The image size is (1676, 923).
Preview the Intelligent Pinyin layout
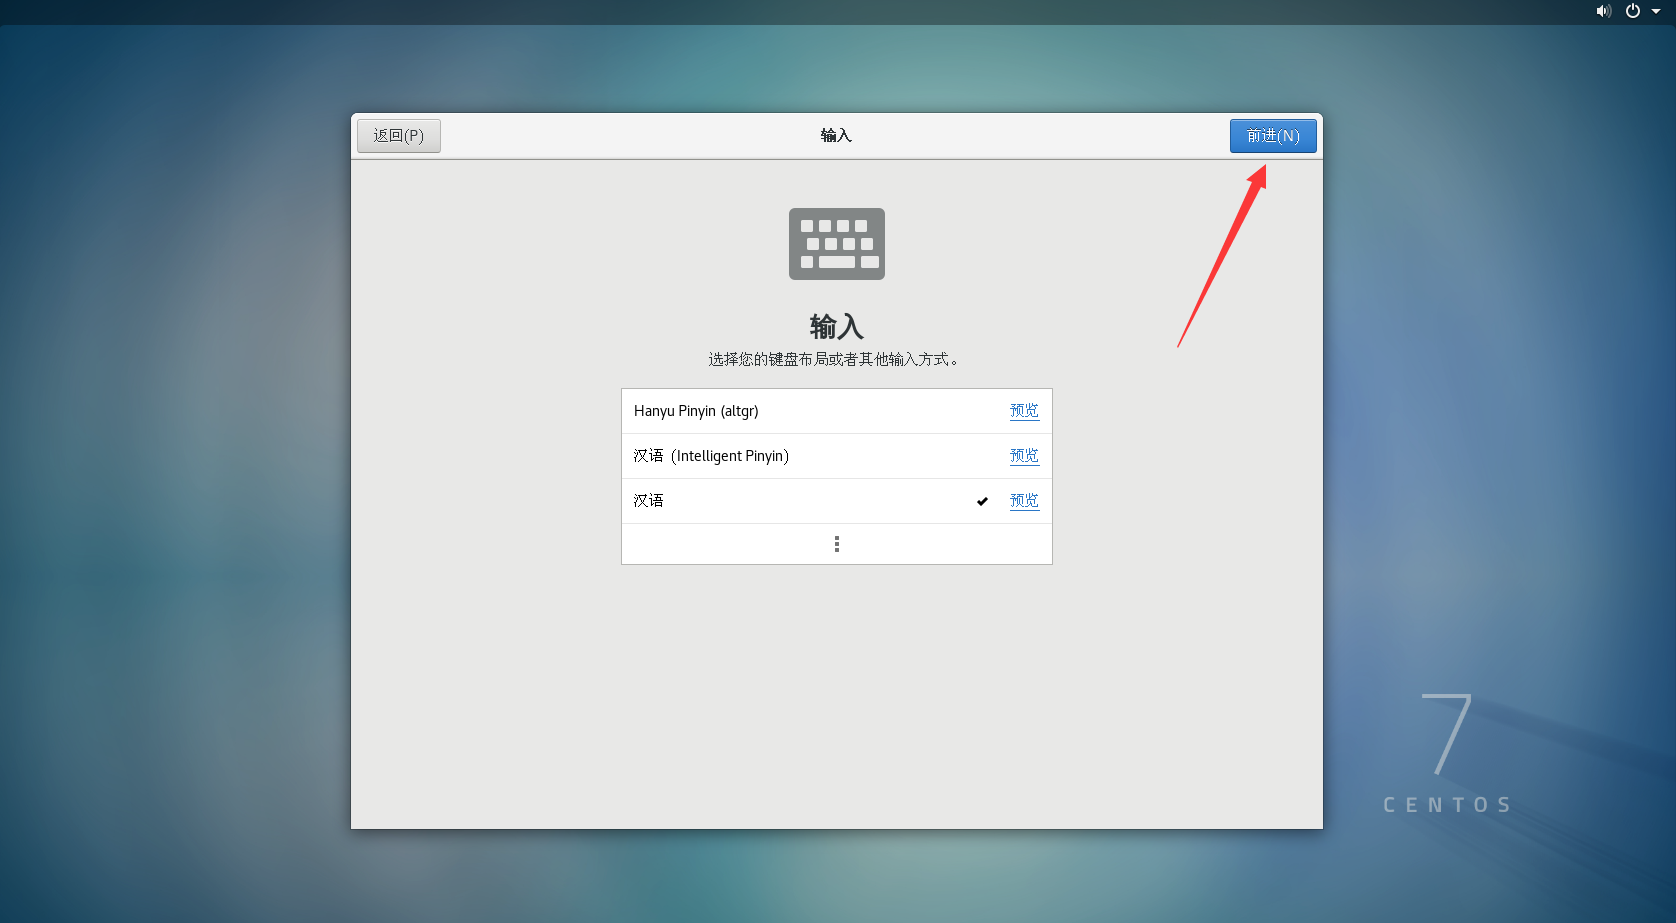pos(1024,456)
